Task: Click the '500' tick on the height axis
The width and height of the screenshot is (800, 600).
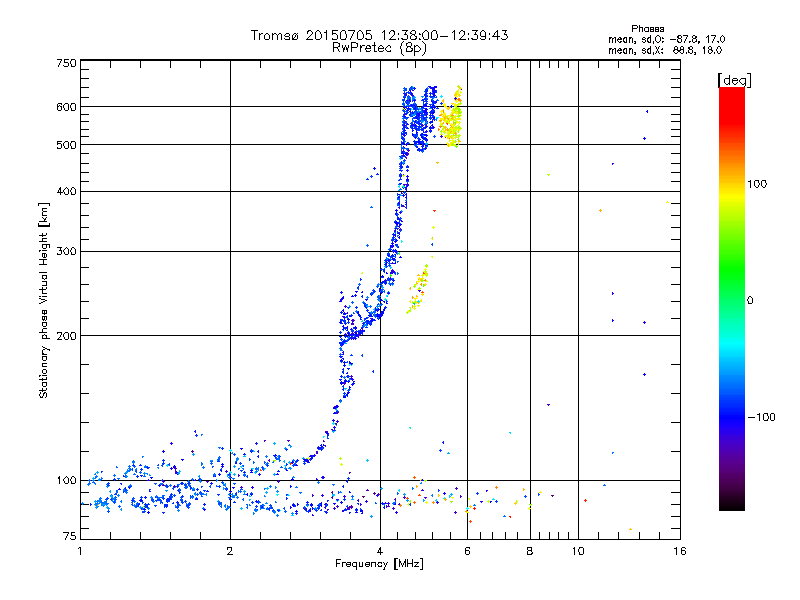Action: click(x=66, y=145)
